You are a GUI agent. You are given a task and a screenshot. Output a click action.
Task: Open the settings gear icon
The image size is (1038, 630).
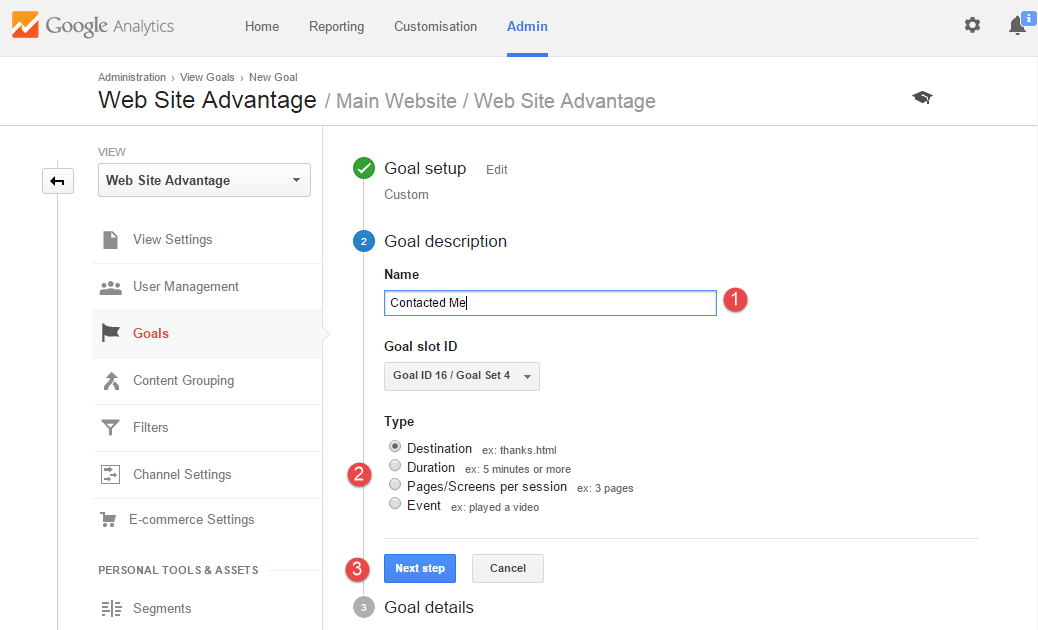(972, 25)
